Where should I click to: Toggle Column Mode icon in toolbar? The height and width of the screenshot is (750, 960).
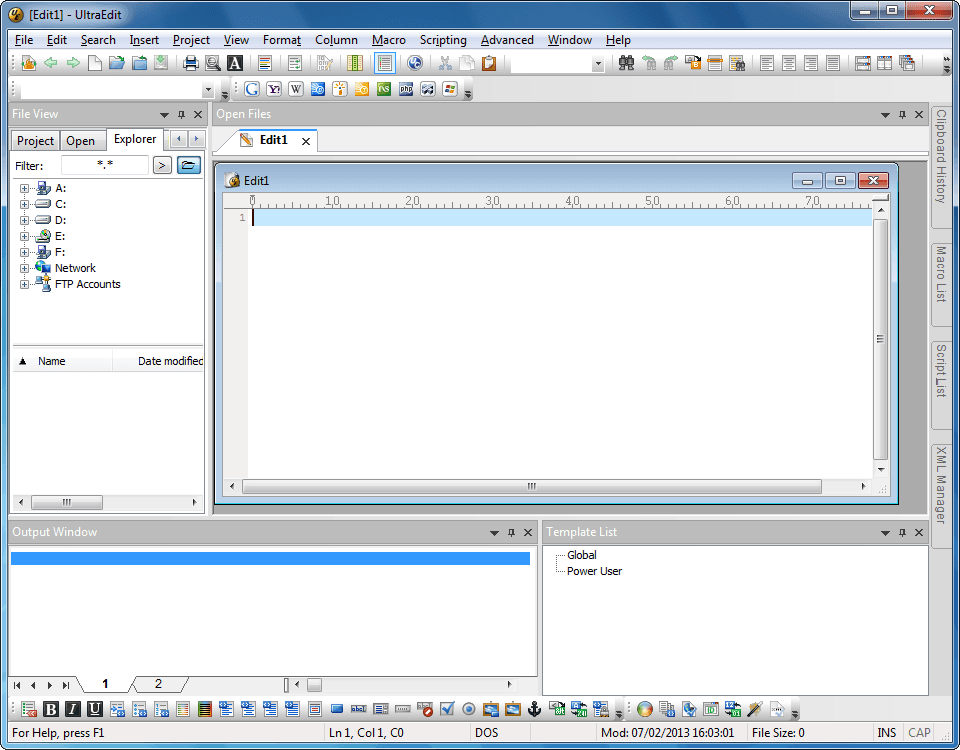pyautogui.click(x=354, y=62)
